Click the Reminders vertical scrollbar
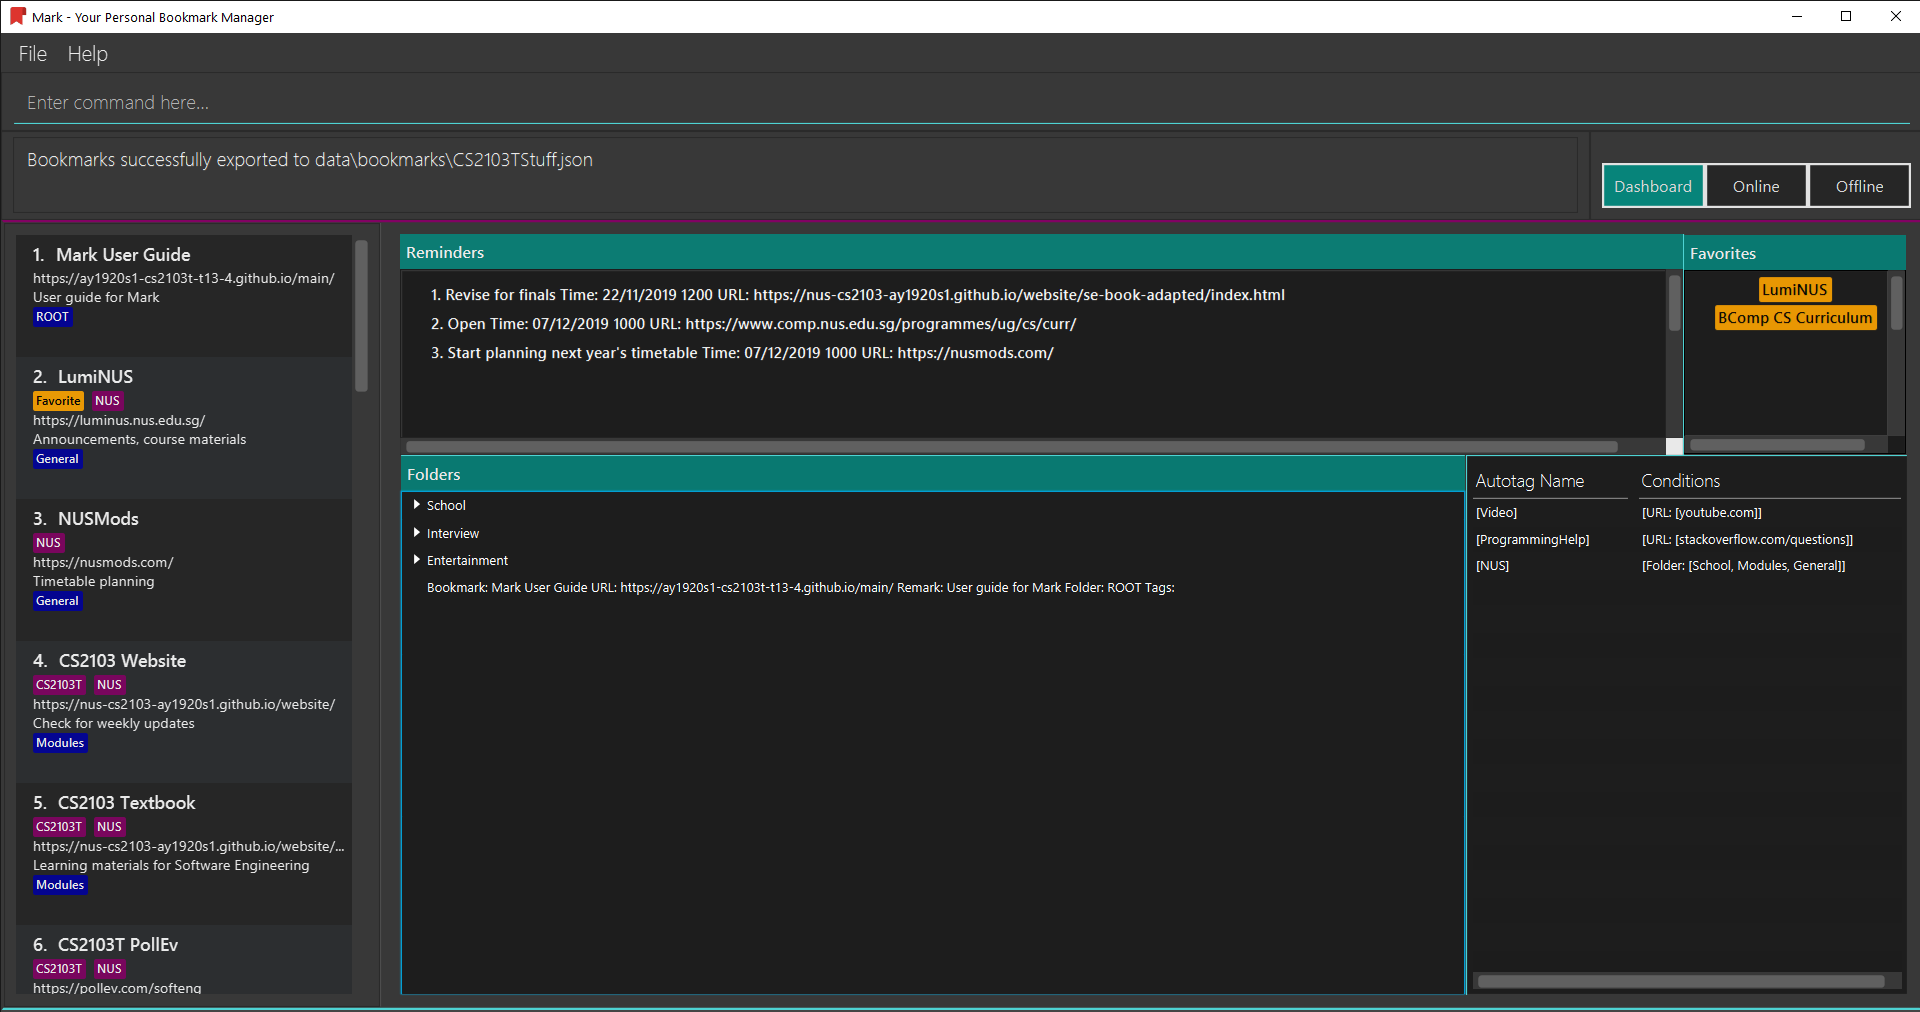This screenshot has width=1920, height=1012. [x=1674, y=304]
